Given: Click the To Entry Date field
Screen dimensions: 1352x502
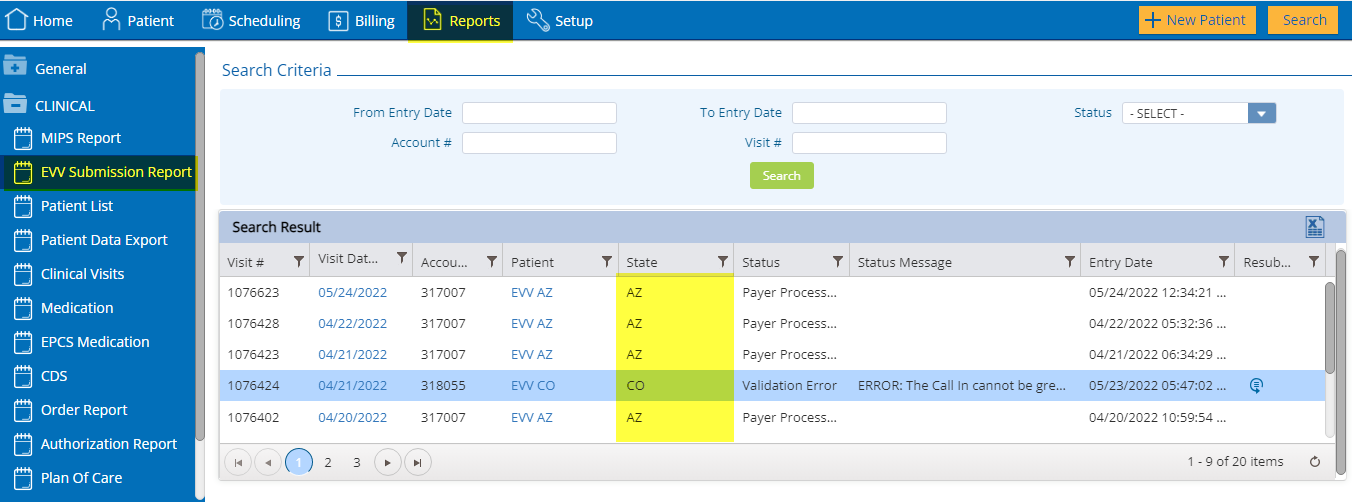Looking at the screenshot, I should 869,113.
